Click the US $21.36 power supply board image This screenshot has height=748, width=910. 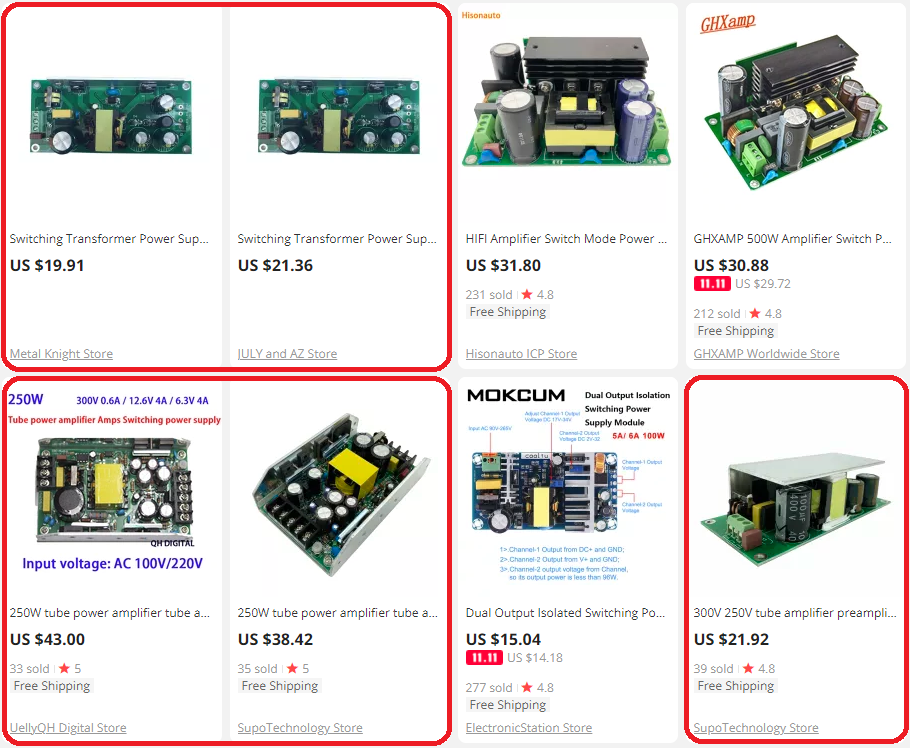339,117
